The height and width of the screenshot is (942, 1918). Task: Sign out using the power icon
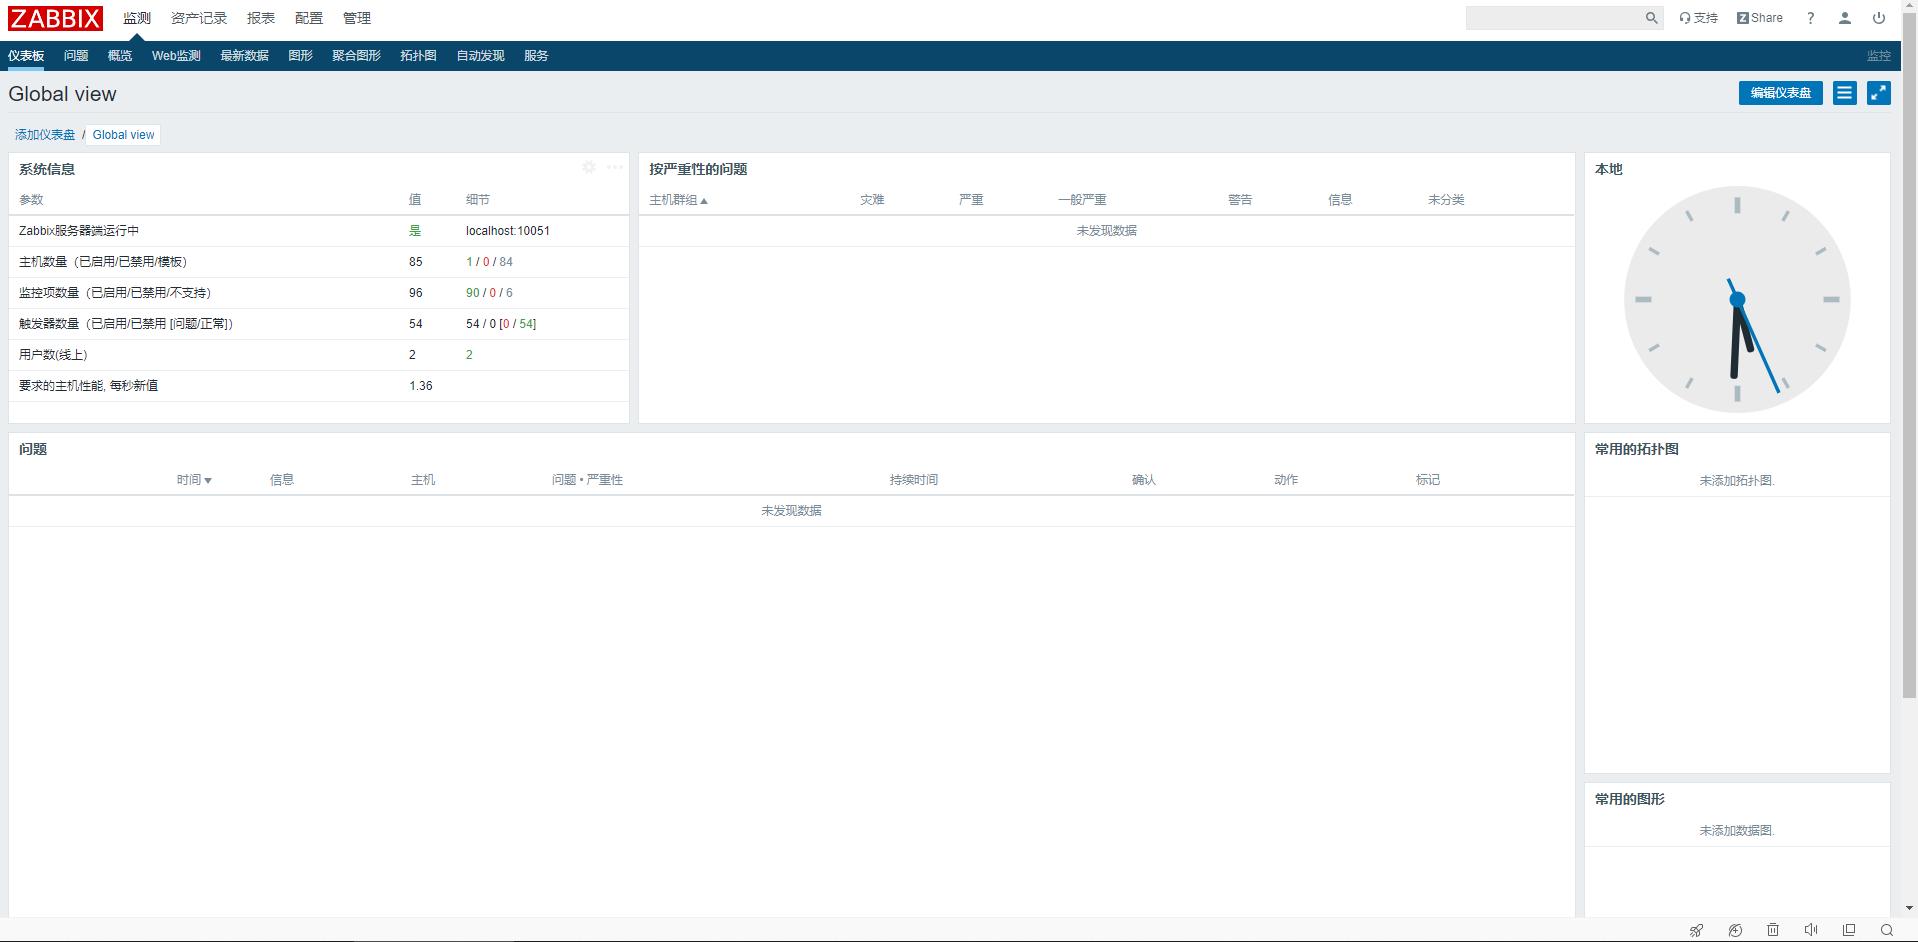tap(1878, 18)
